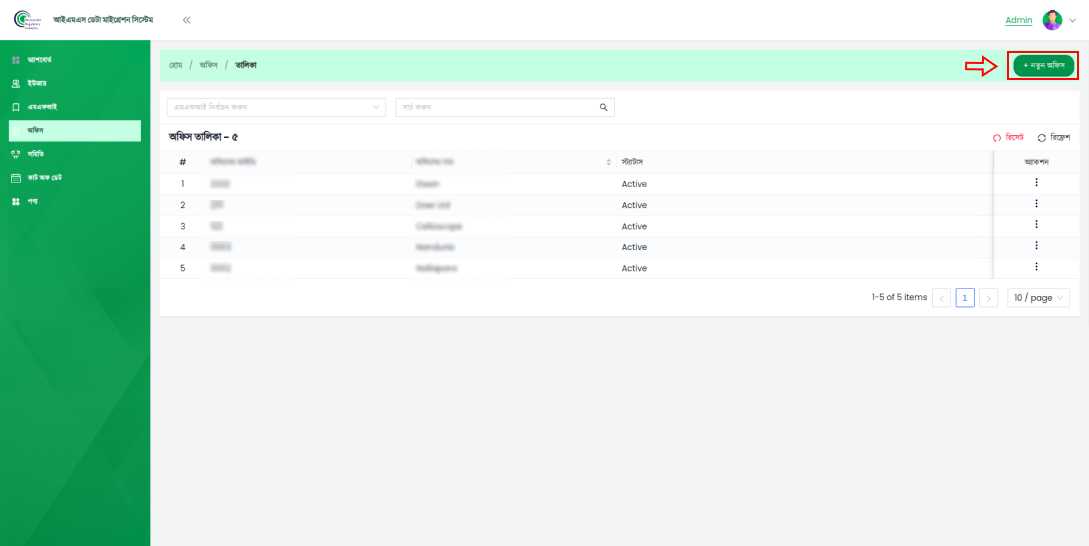Go to ইউজার (User) in the sidebar

tap(36, 83)
